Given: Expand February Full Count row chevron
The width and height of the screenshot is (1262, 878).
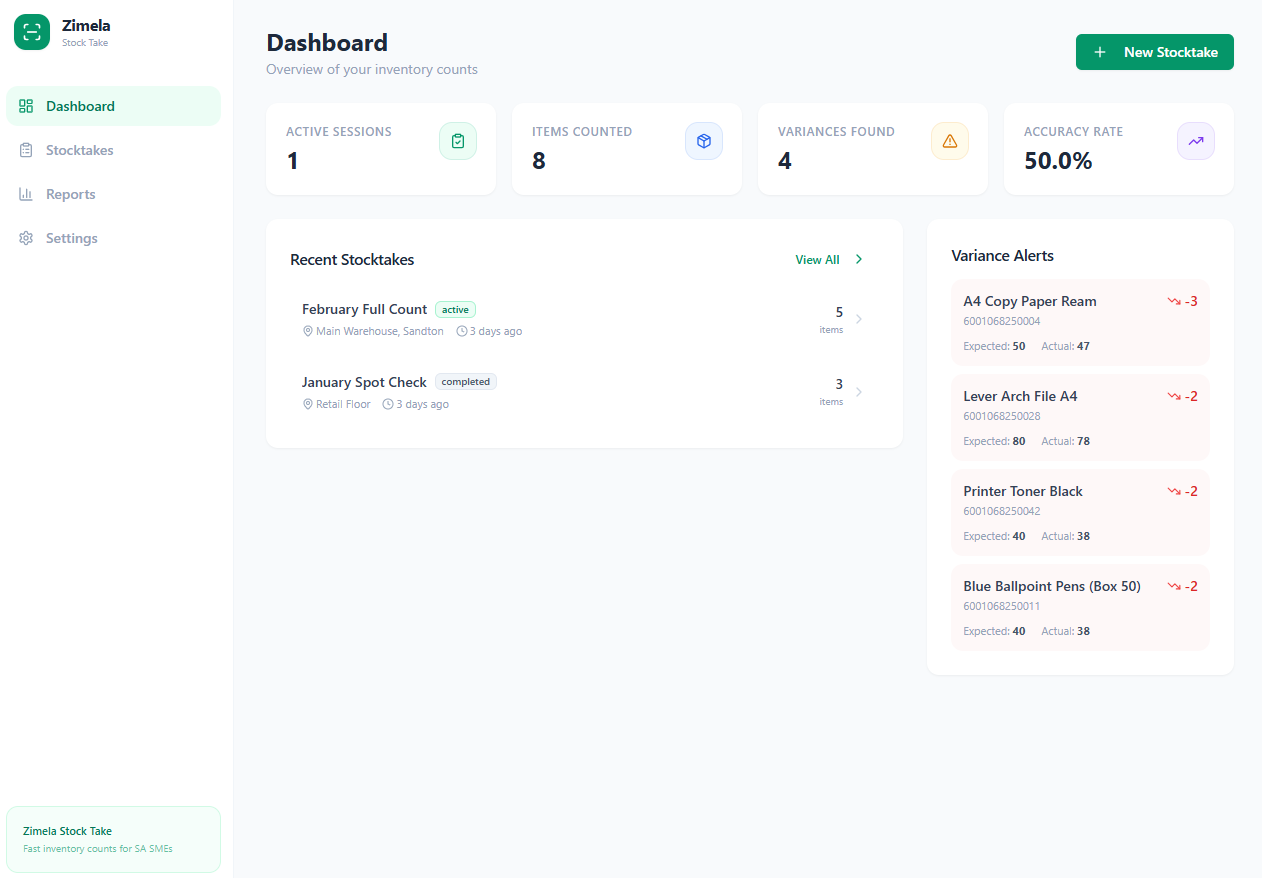Looking at the screenshot, I should pos(859,319).
